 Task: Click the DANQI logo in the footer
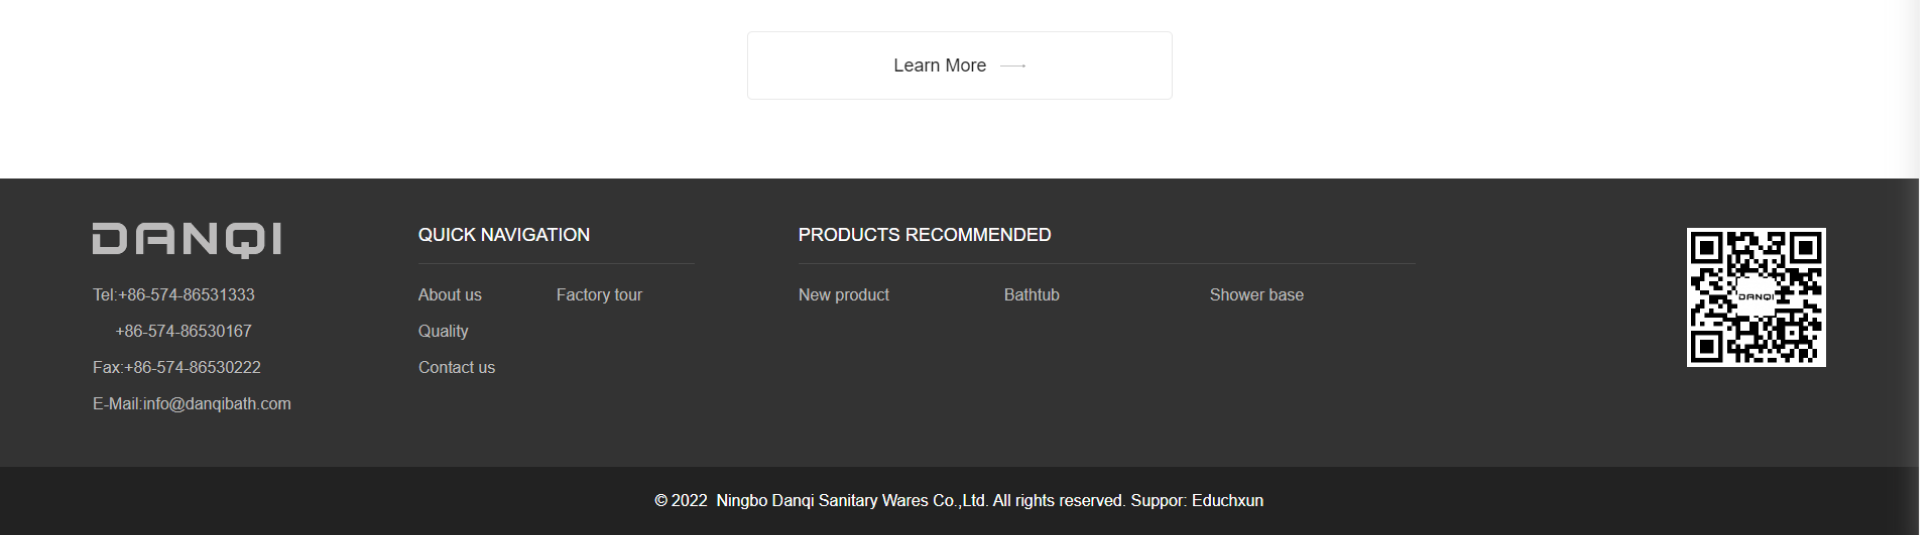tap(187, 240)
